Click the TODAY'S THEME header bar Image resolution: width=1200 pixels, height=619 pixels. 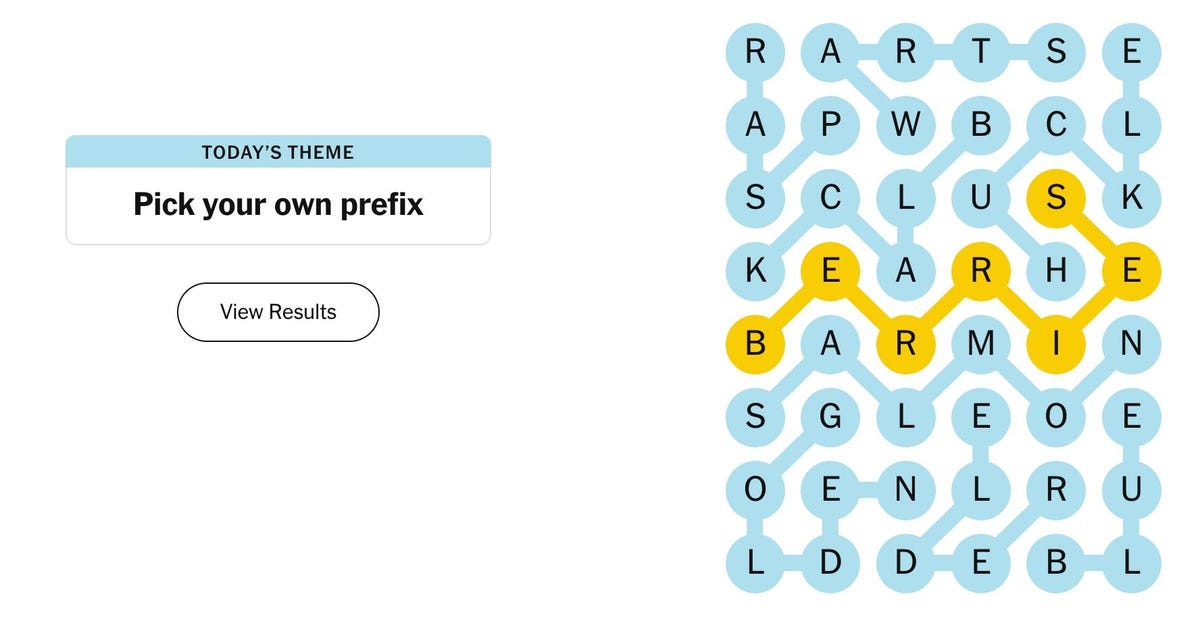click(278, 152)
